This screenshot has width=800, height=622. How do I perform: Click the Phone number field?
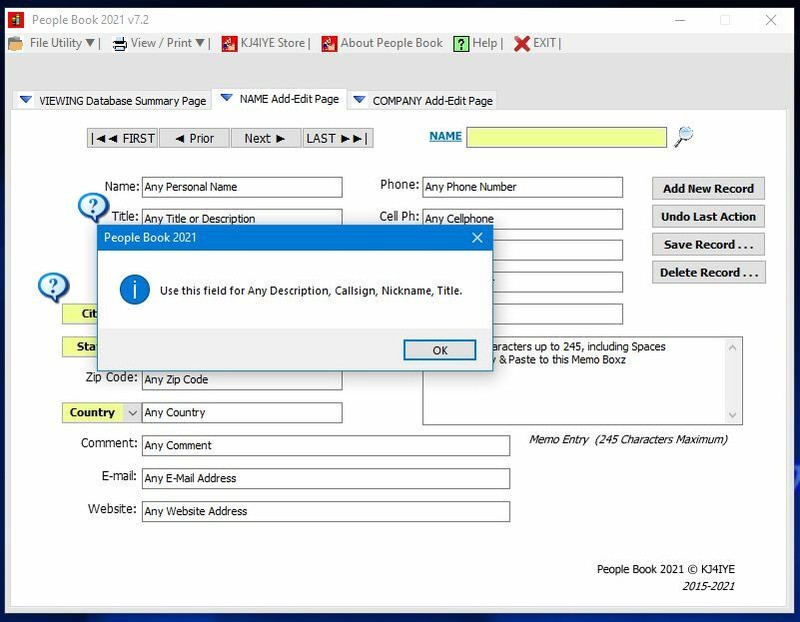(x=522, y=187)
